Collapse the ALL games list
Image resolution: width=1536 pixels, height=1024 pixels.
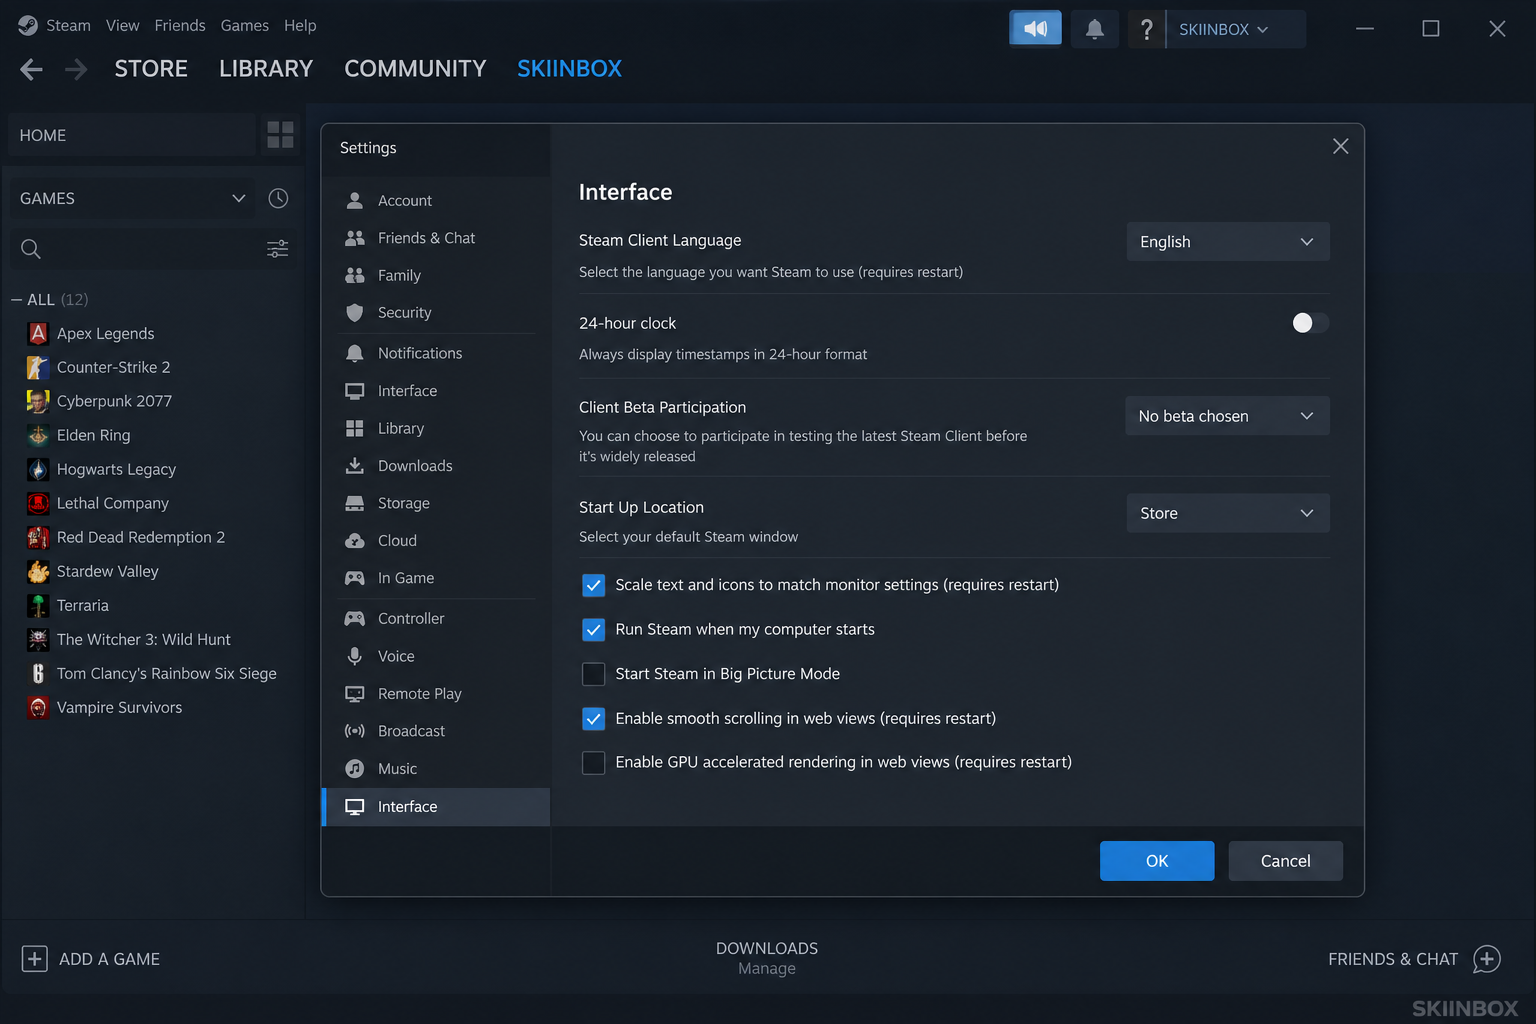click(17, 300)
